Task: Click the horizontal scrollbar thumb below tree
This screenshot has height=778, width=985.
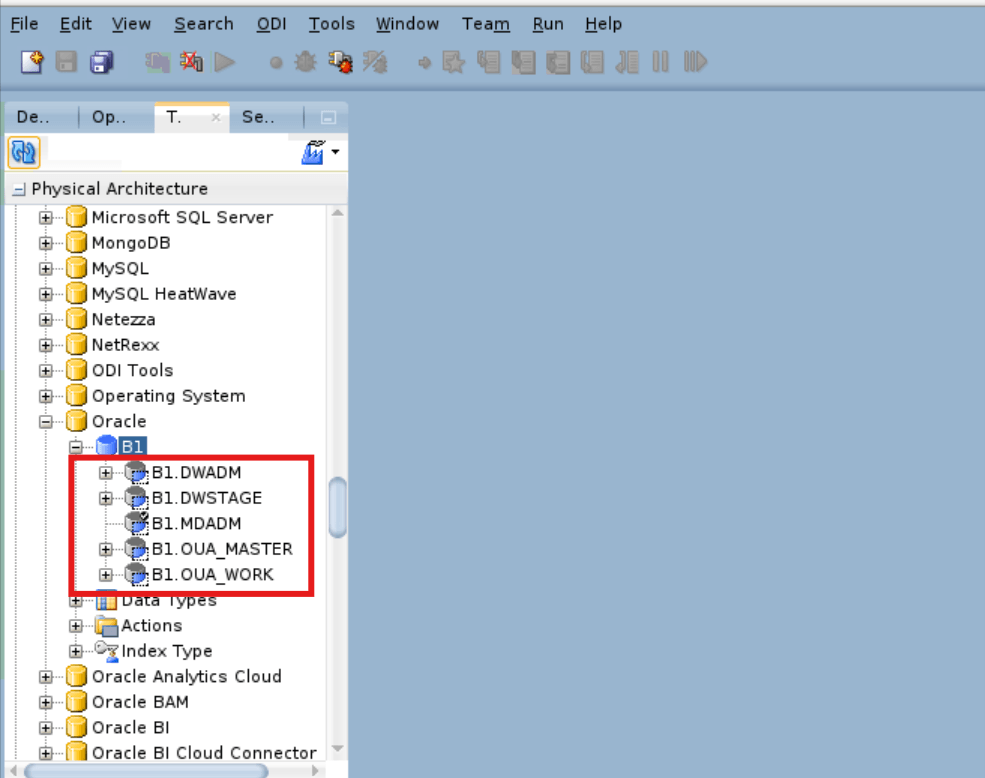Action: 146,770
